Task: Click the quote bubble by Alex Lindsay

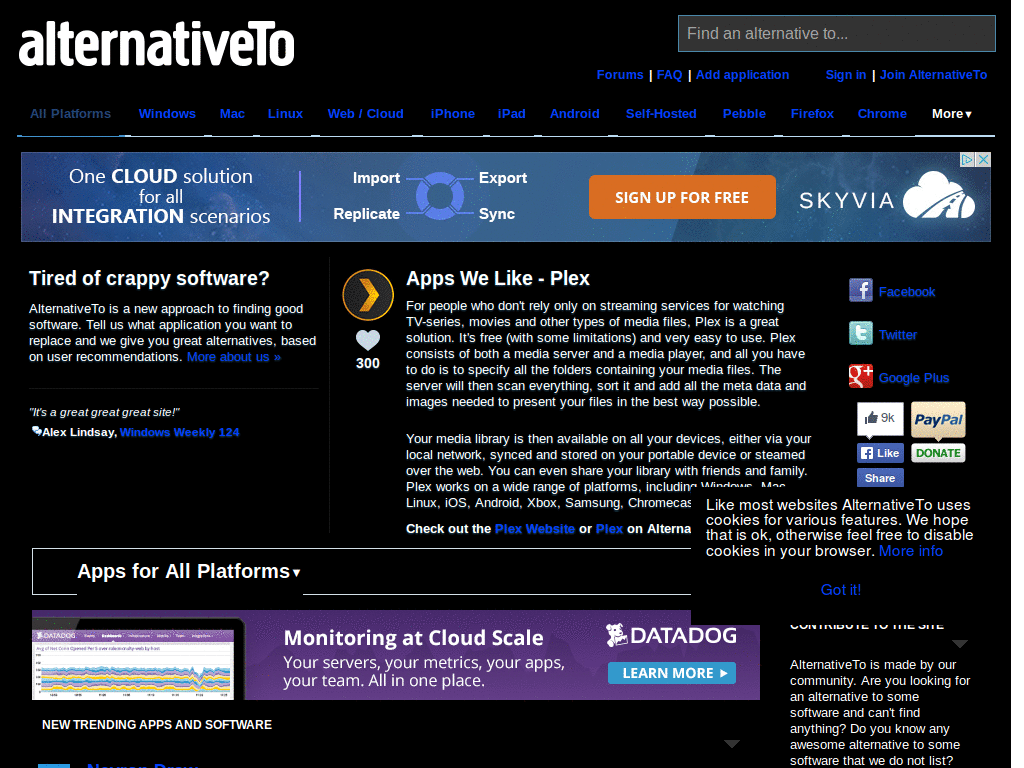Action: tap(37, 431)
